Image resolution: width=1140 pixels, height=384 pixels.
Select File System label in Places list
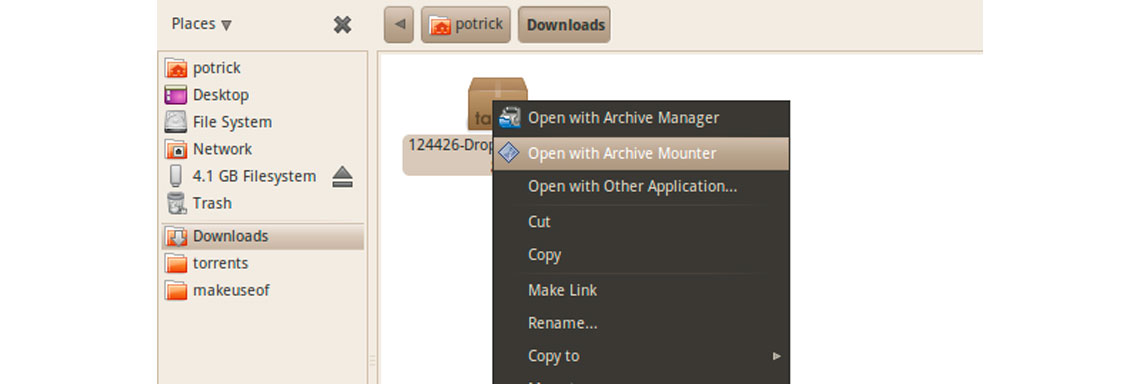pos(233,122)
